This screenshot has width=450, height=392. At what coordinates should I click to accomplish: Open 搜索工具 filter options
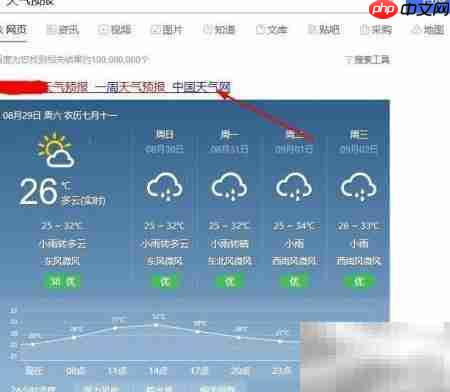point(367,60)
